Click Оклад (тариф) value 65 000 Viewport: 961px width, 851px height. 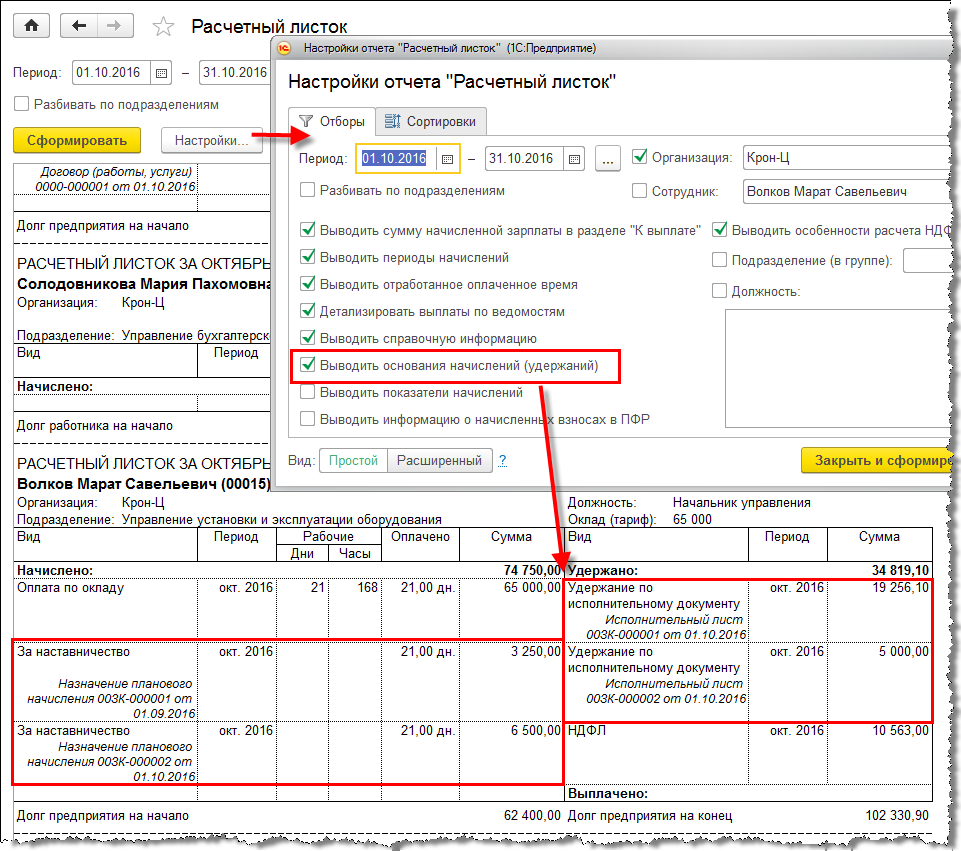[693, 519]
